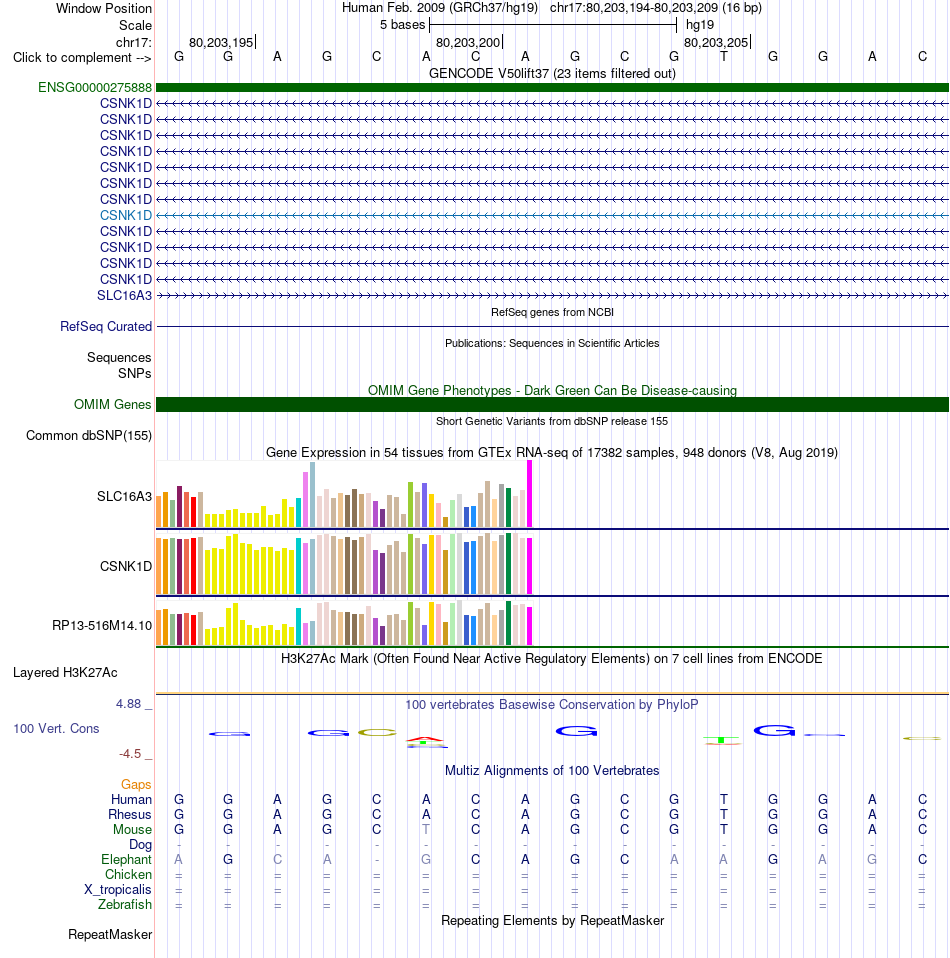This screenshot has width=950, height=958.
Task: Click the Window Position label
Action: coord(104,9)
